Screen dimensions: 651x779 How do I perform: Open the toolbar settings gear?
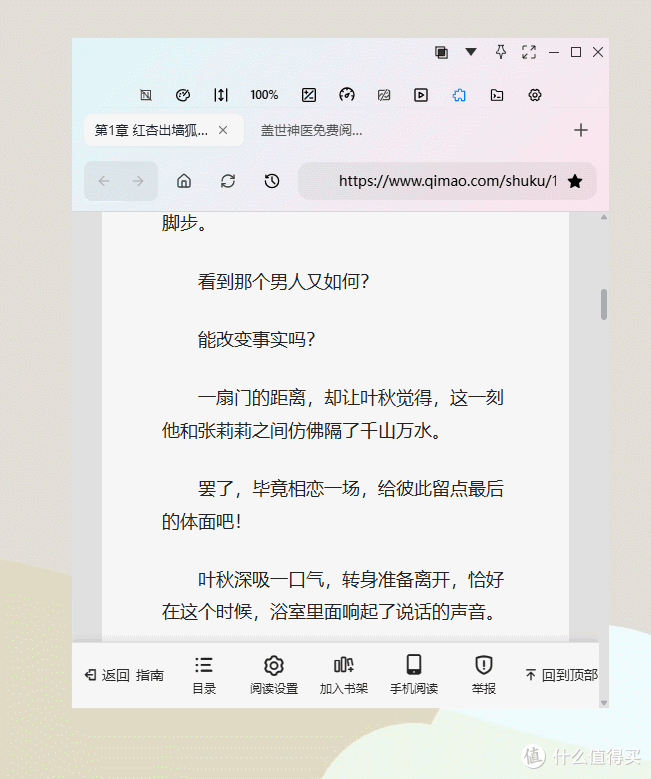[535, 95]
